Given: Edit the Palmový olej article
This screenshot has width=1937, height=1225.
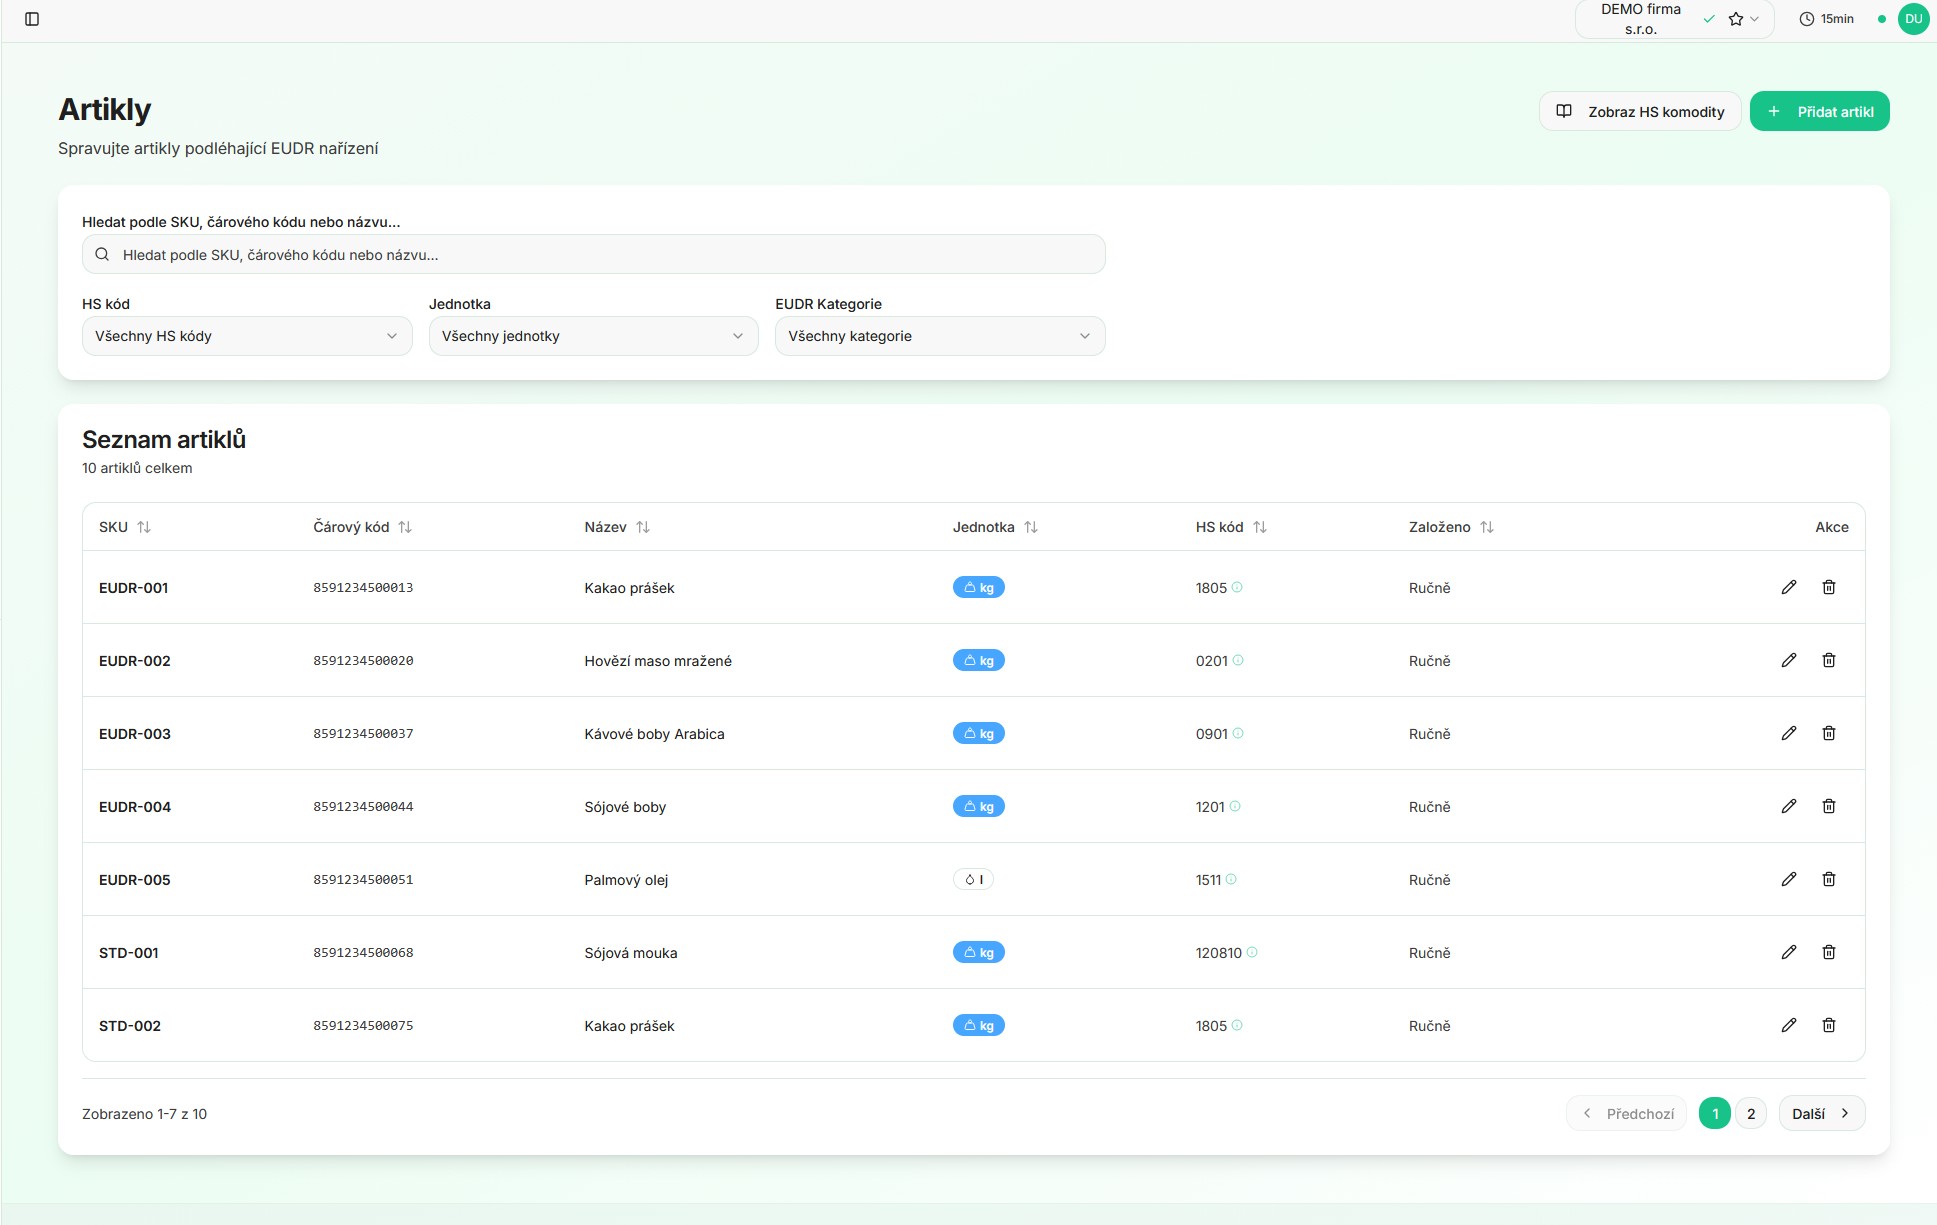Looking at the screenshot, I should pos(1789,879).
